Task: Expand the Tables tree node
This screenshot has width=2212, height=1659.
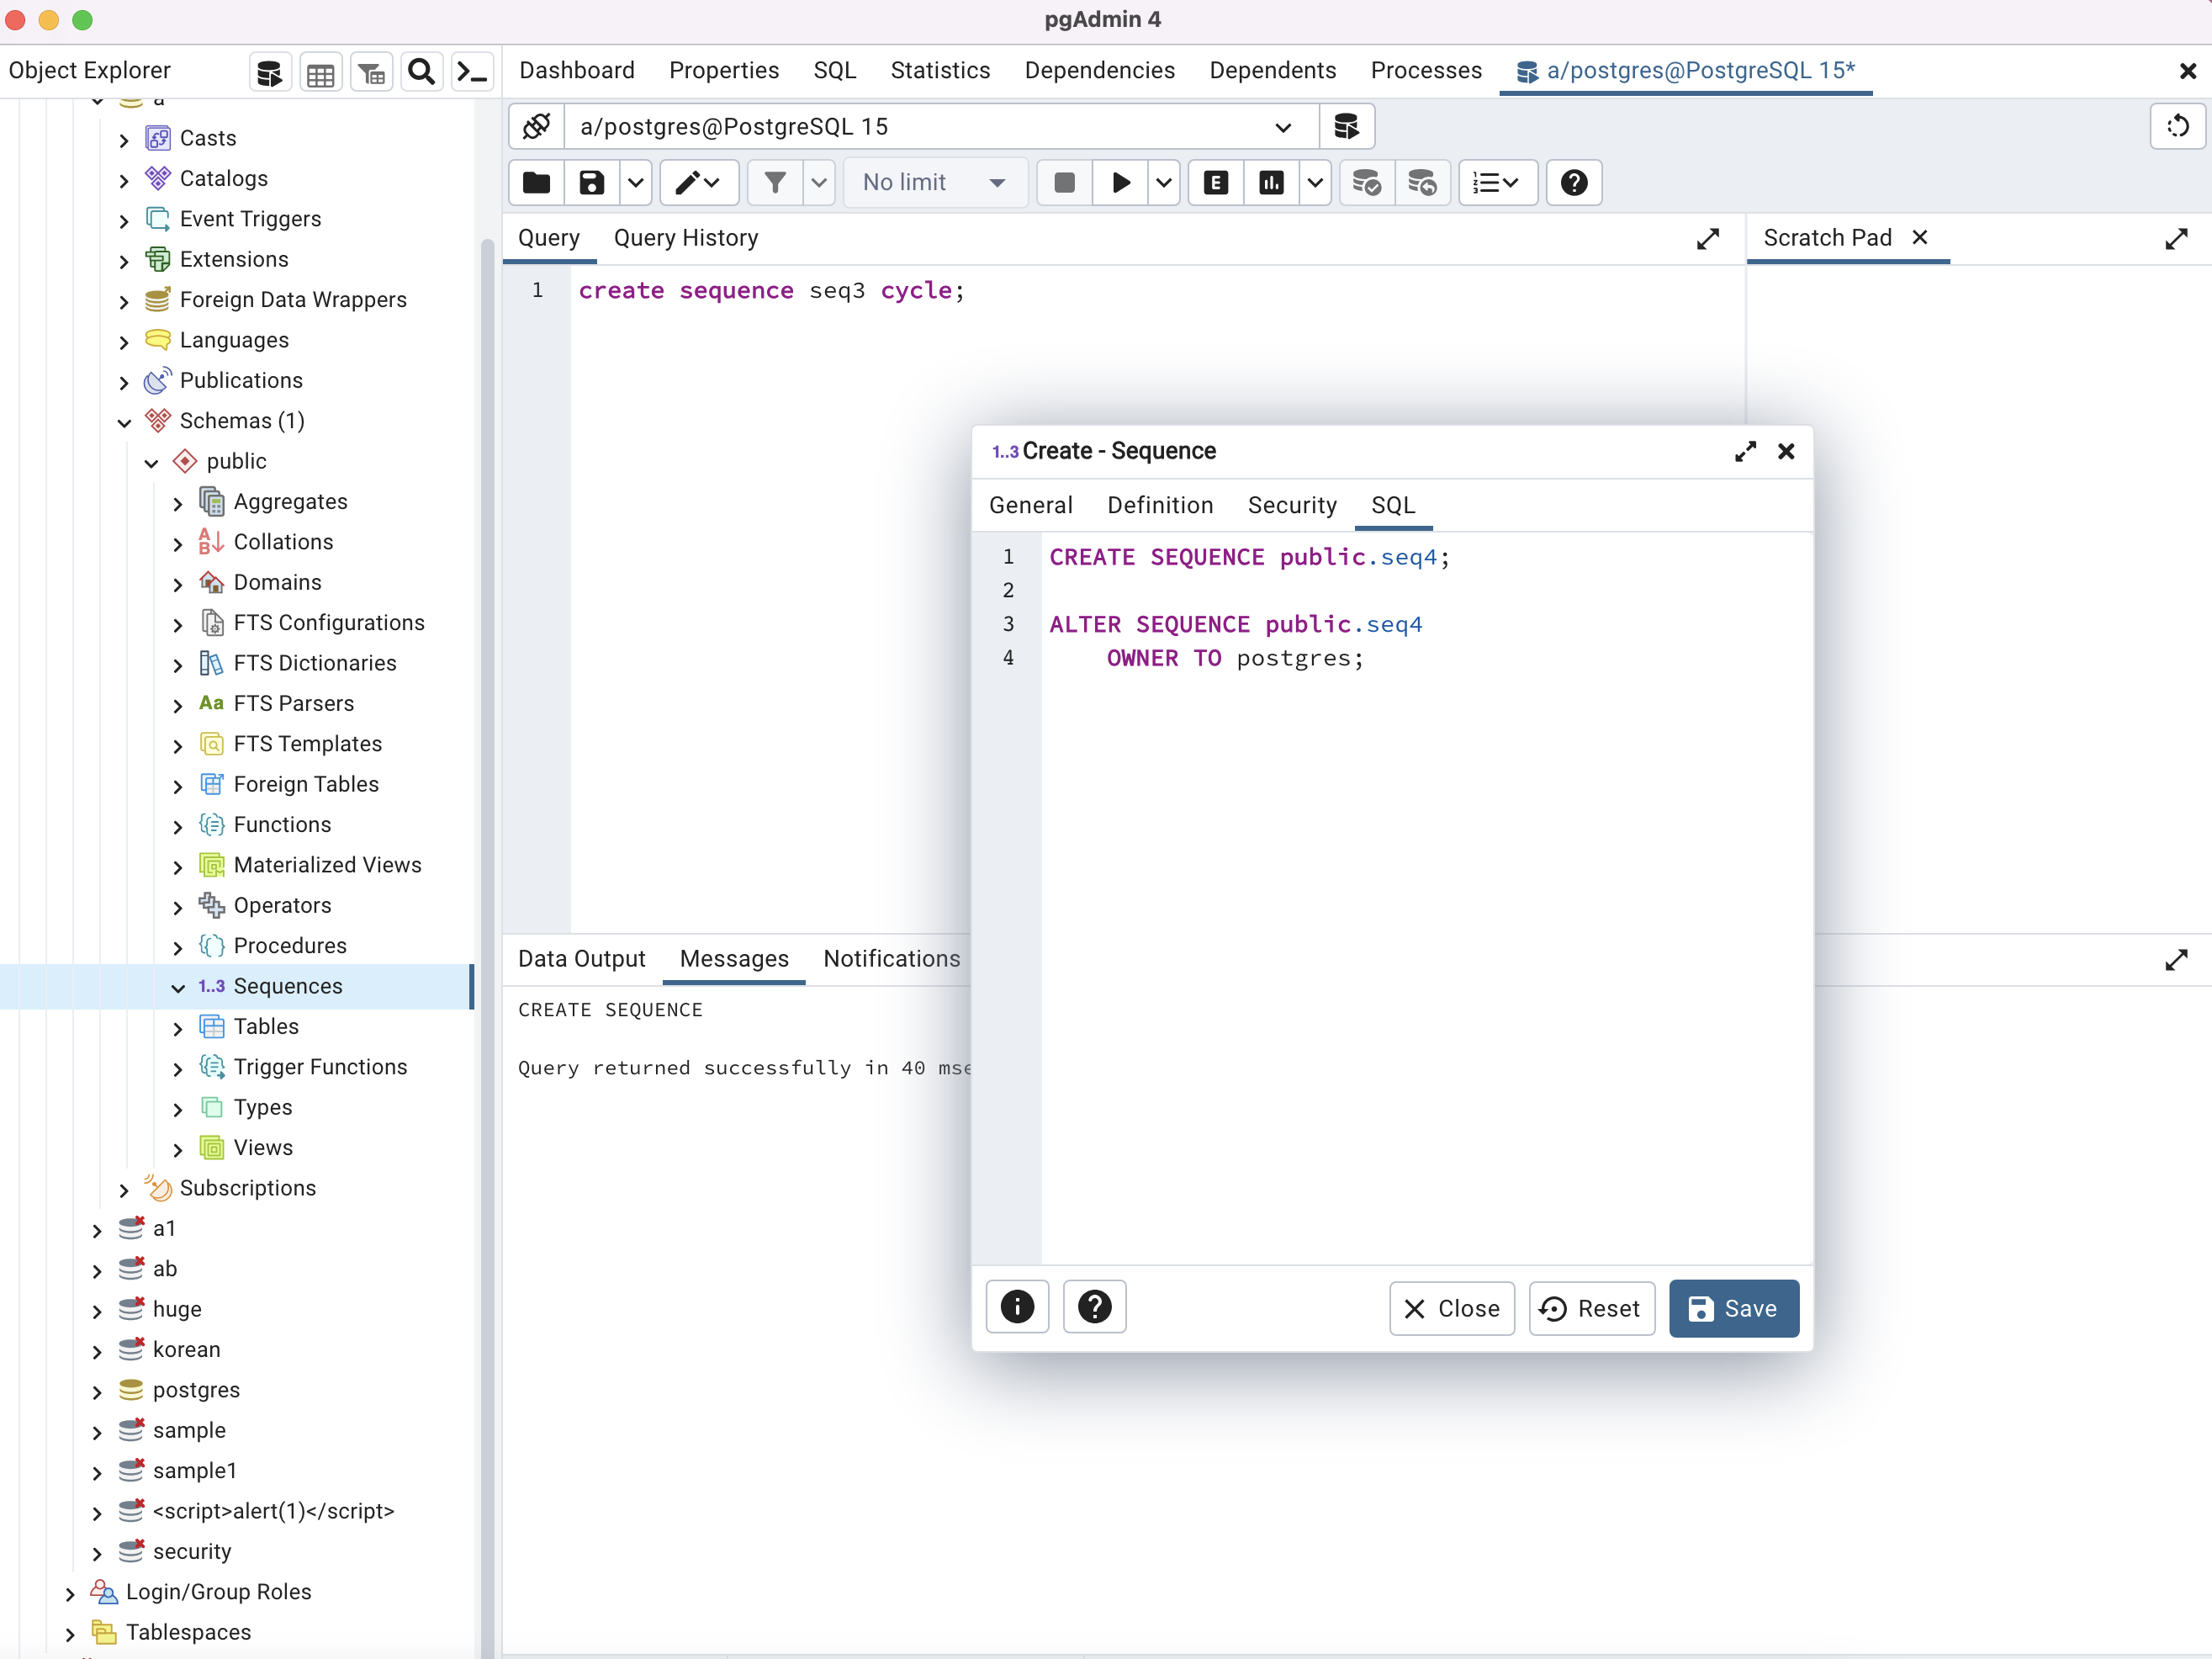Action: [x=177, y=1026]
